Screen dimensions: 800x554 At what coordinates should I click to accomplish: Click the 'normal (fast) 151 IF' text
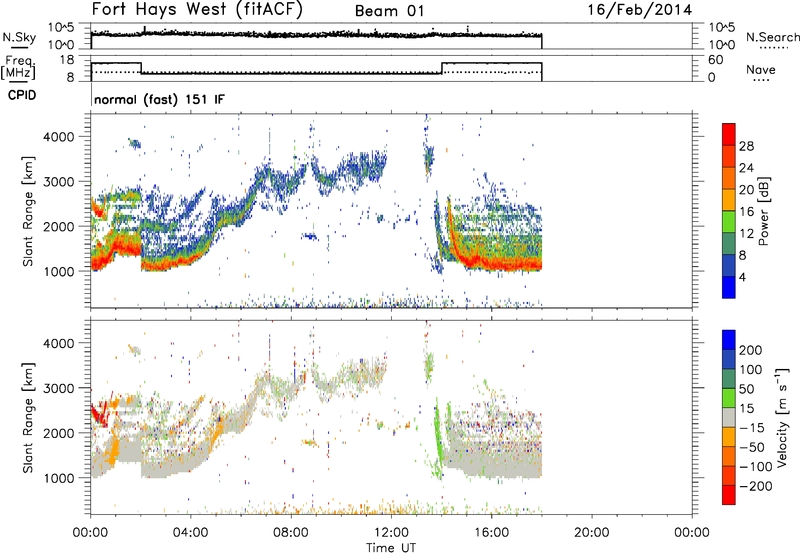point(159,99)
